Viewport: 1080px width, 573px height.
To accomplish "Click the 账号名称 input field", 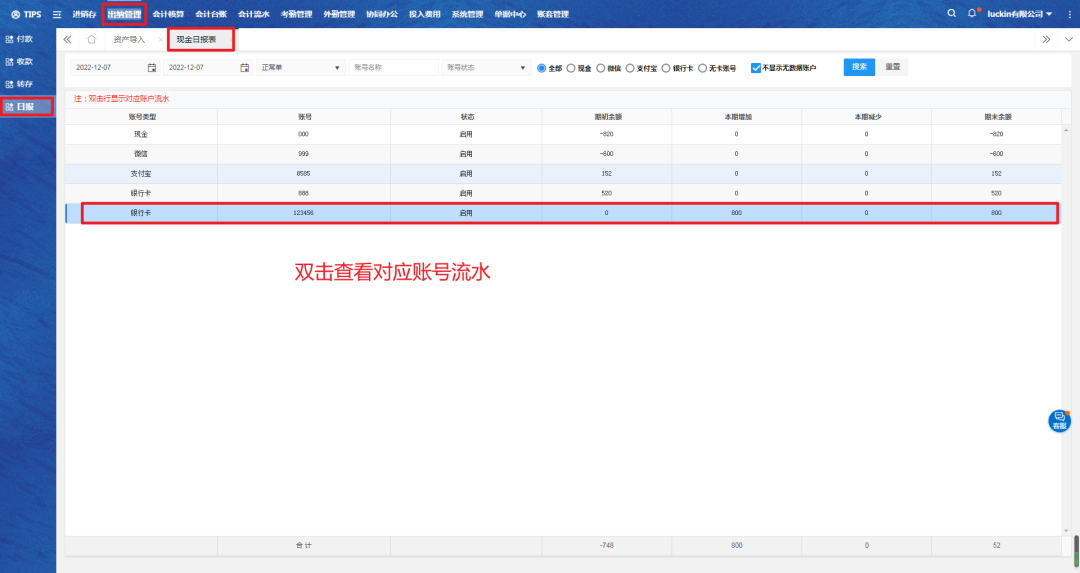I will (x=393, y=68).
